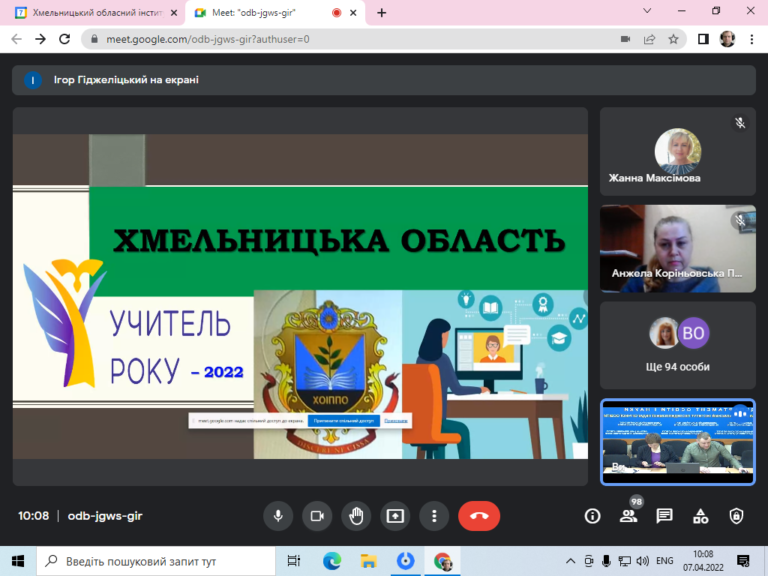Image resolution: width=768 pixels, height=576 pixels.
Task: Open Chrome's three-dot customize menu
Action: (x=752, y=39)
